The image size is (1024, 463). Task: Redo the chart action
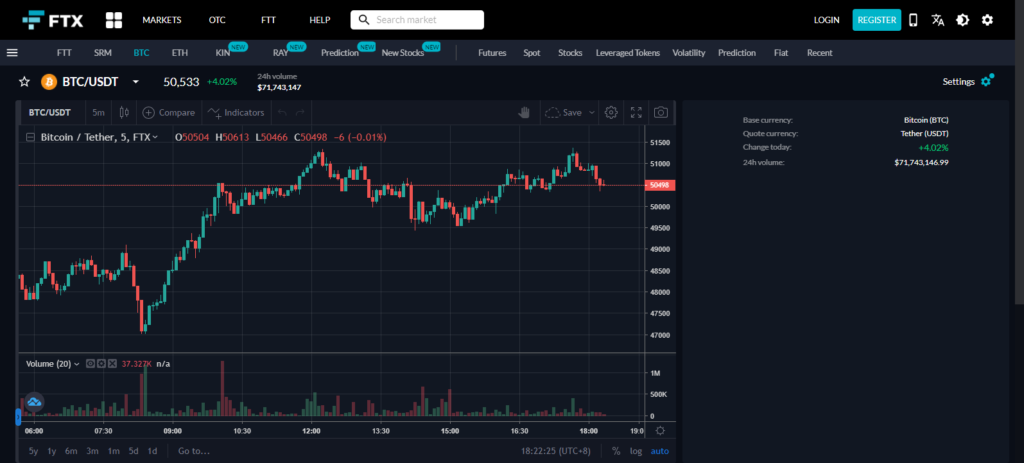point(300,112)
